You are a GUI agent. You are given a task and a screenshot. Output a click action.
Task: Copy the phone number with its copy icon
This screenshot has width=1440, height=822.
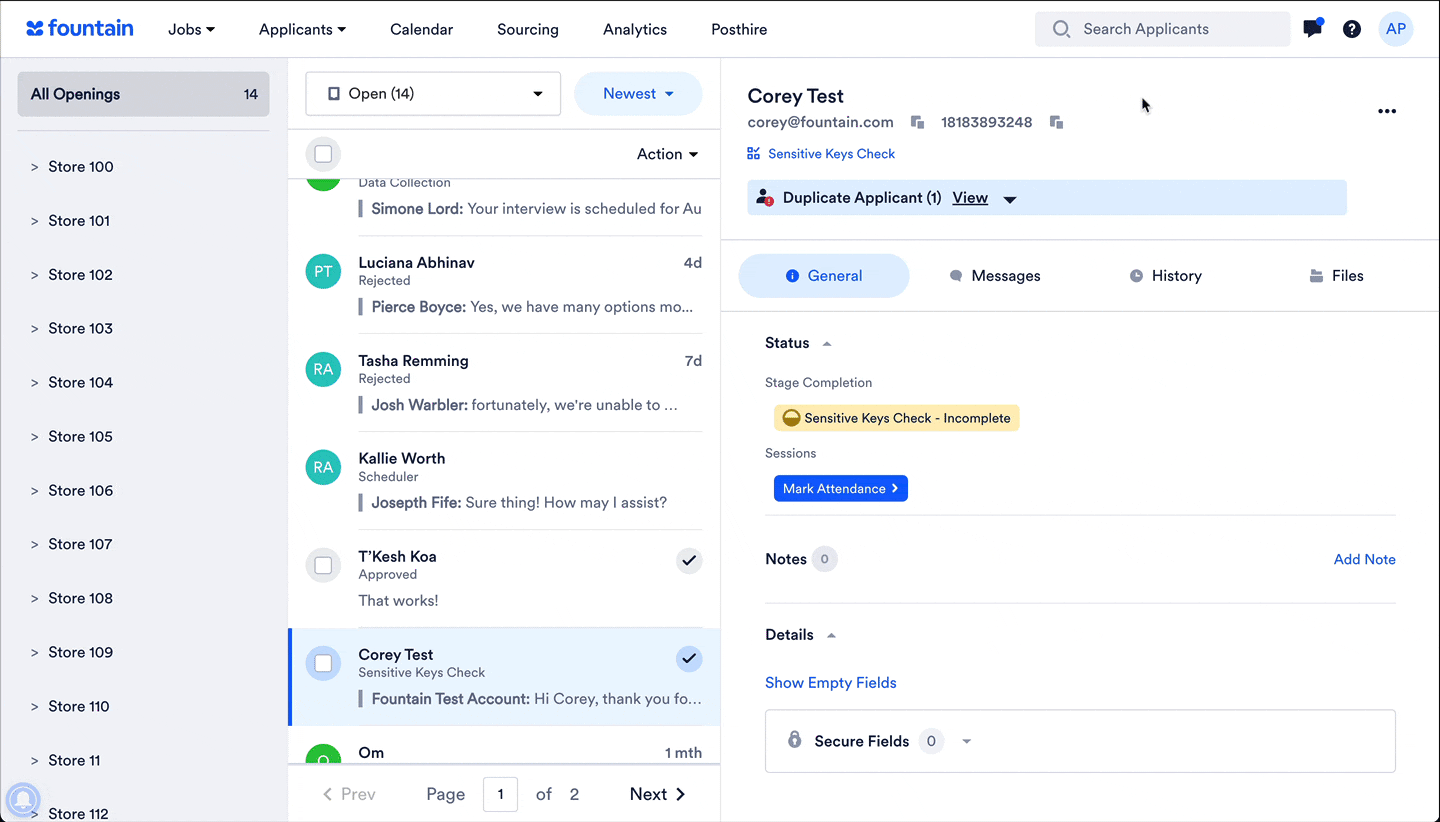1057,122
